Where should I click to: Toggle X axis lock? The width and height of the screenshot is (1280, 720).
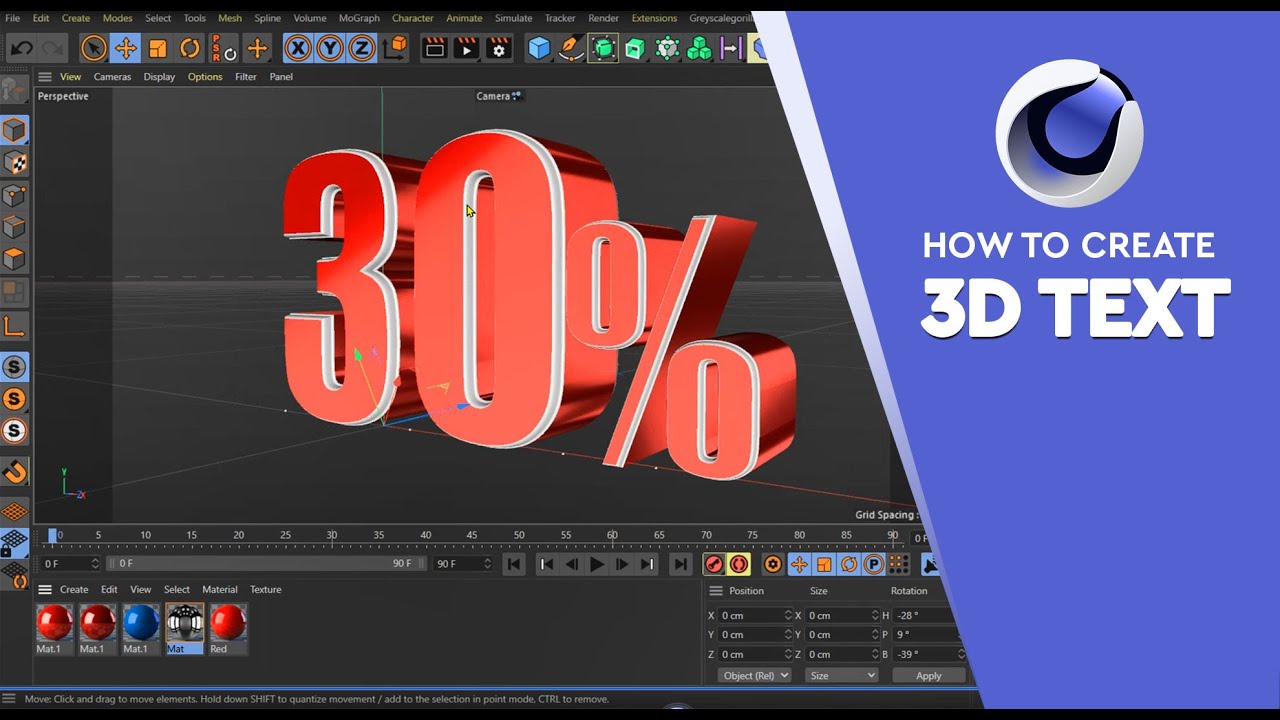click(297, 48)
